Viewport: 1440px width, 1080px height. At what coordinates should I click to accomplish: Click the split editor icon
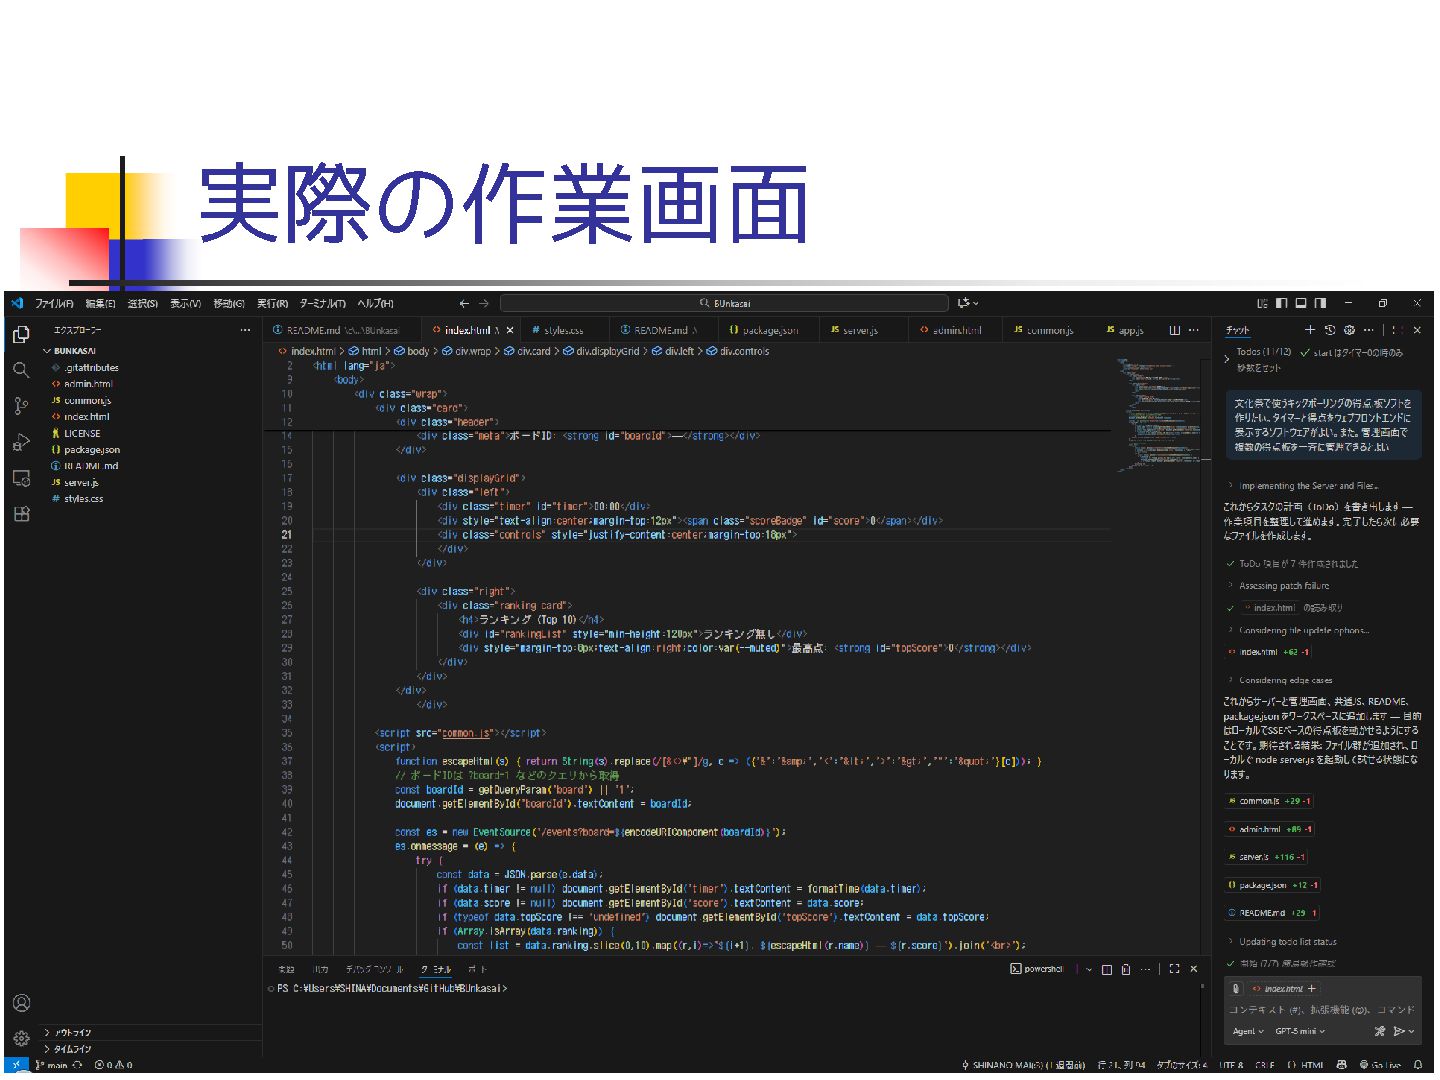1175,330
